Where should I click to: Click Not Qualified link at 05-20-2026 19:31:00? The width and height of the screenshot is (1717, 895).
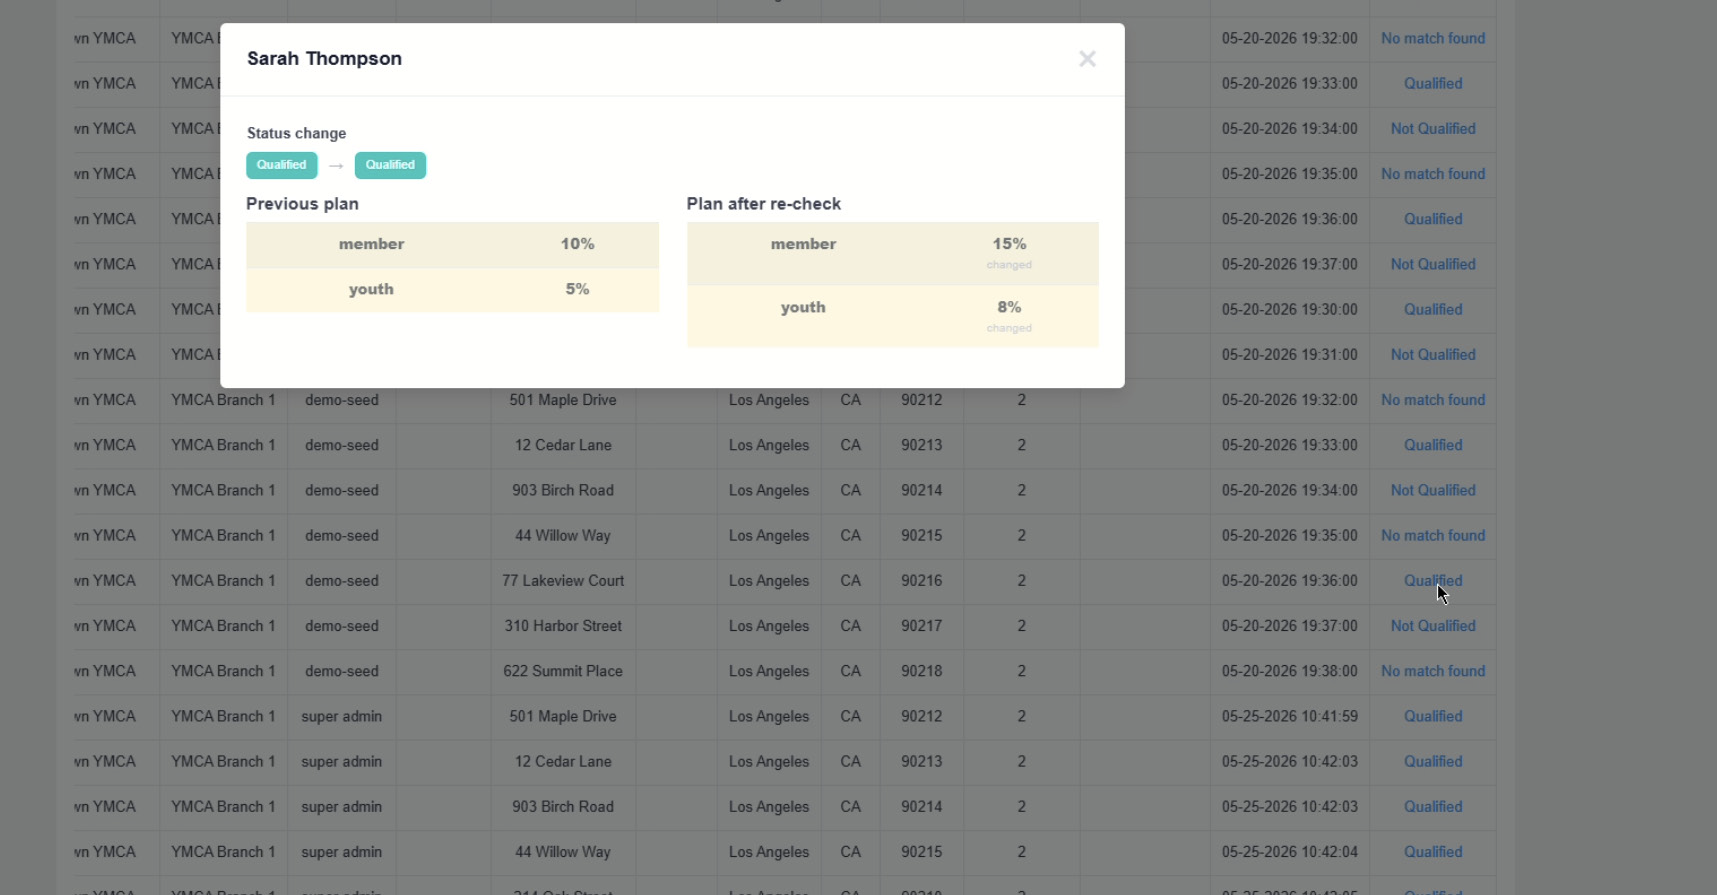point(1433,354)
